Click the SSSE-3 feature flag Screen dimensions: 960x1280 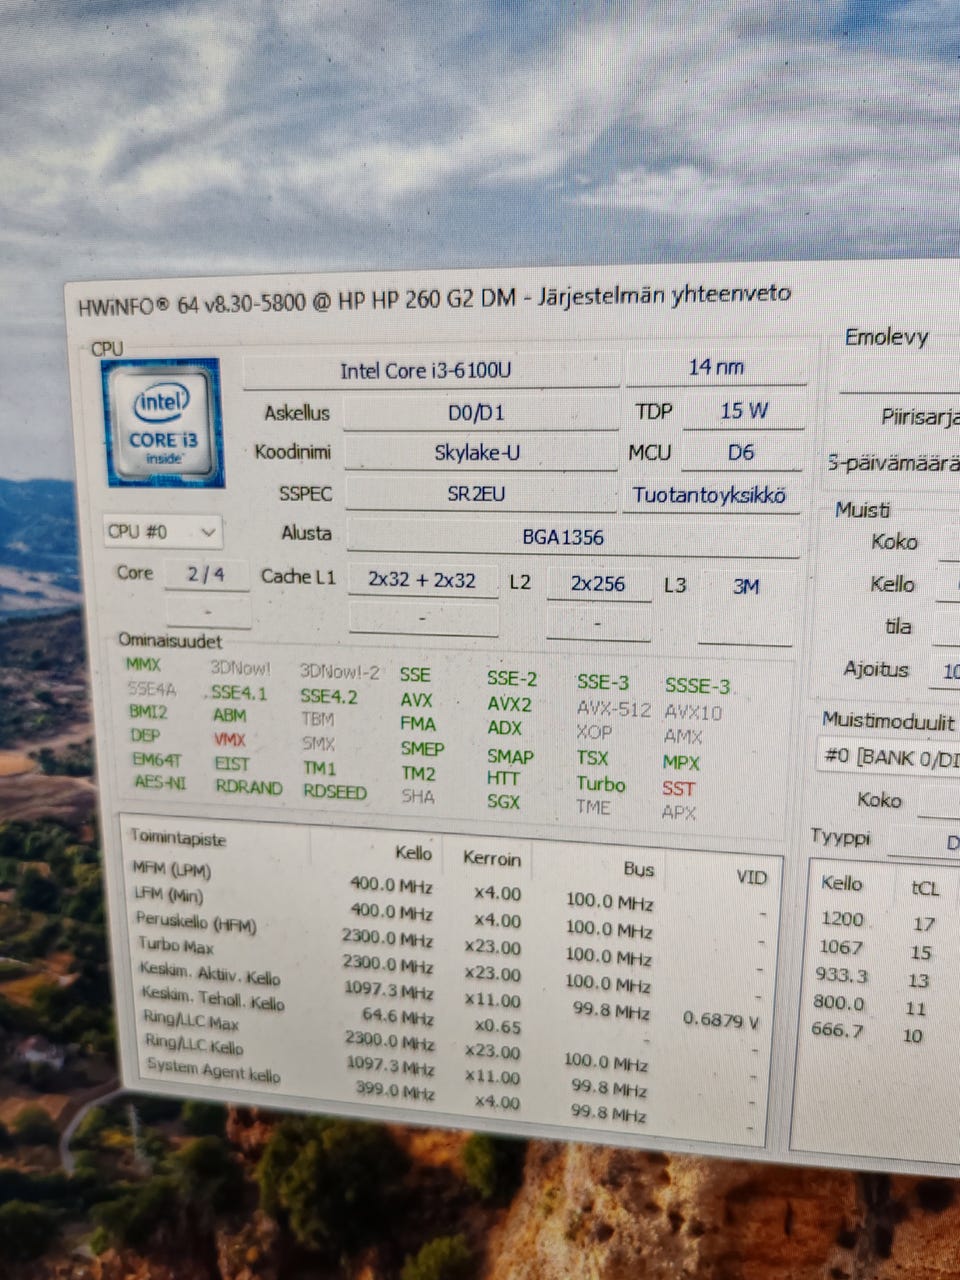[x=698, y=686]
